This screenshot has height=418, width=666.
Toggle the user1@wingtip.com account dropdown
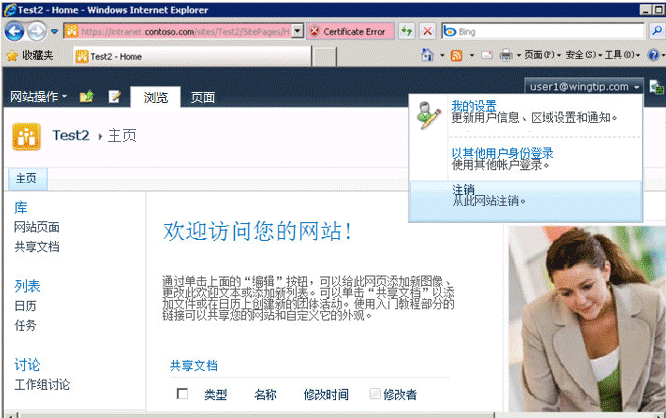584,87
